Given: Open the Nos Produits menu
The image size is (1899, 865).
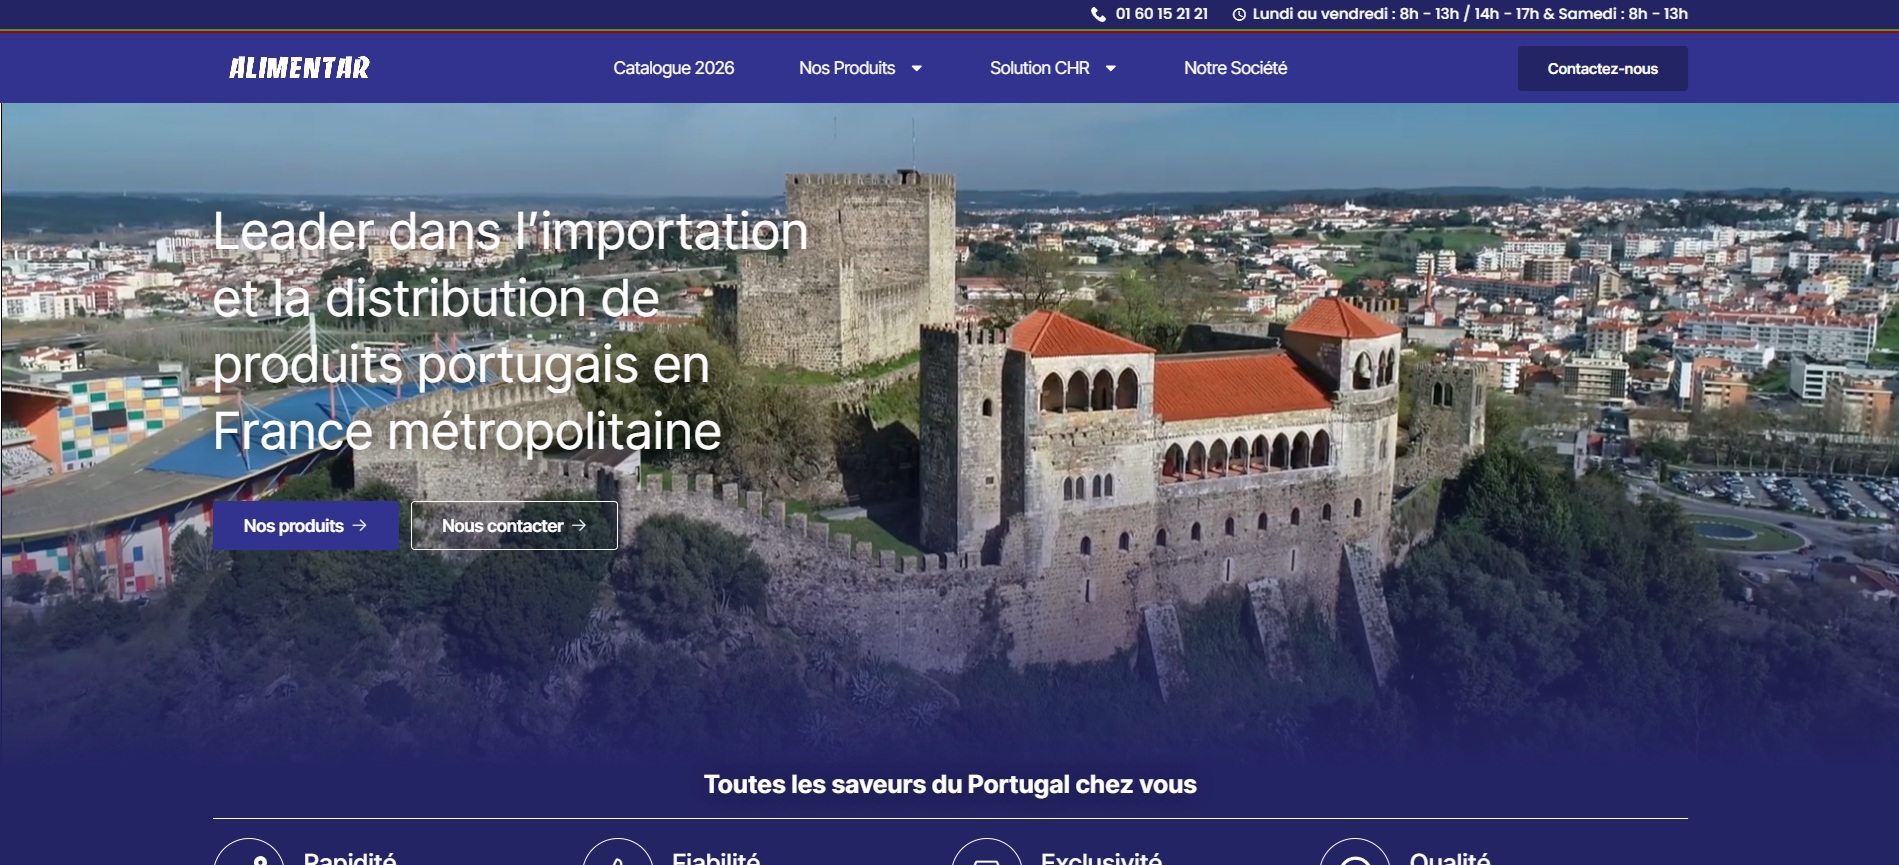Looking at the screenshot, I should (847, 68).
